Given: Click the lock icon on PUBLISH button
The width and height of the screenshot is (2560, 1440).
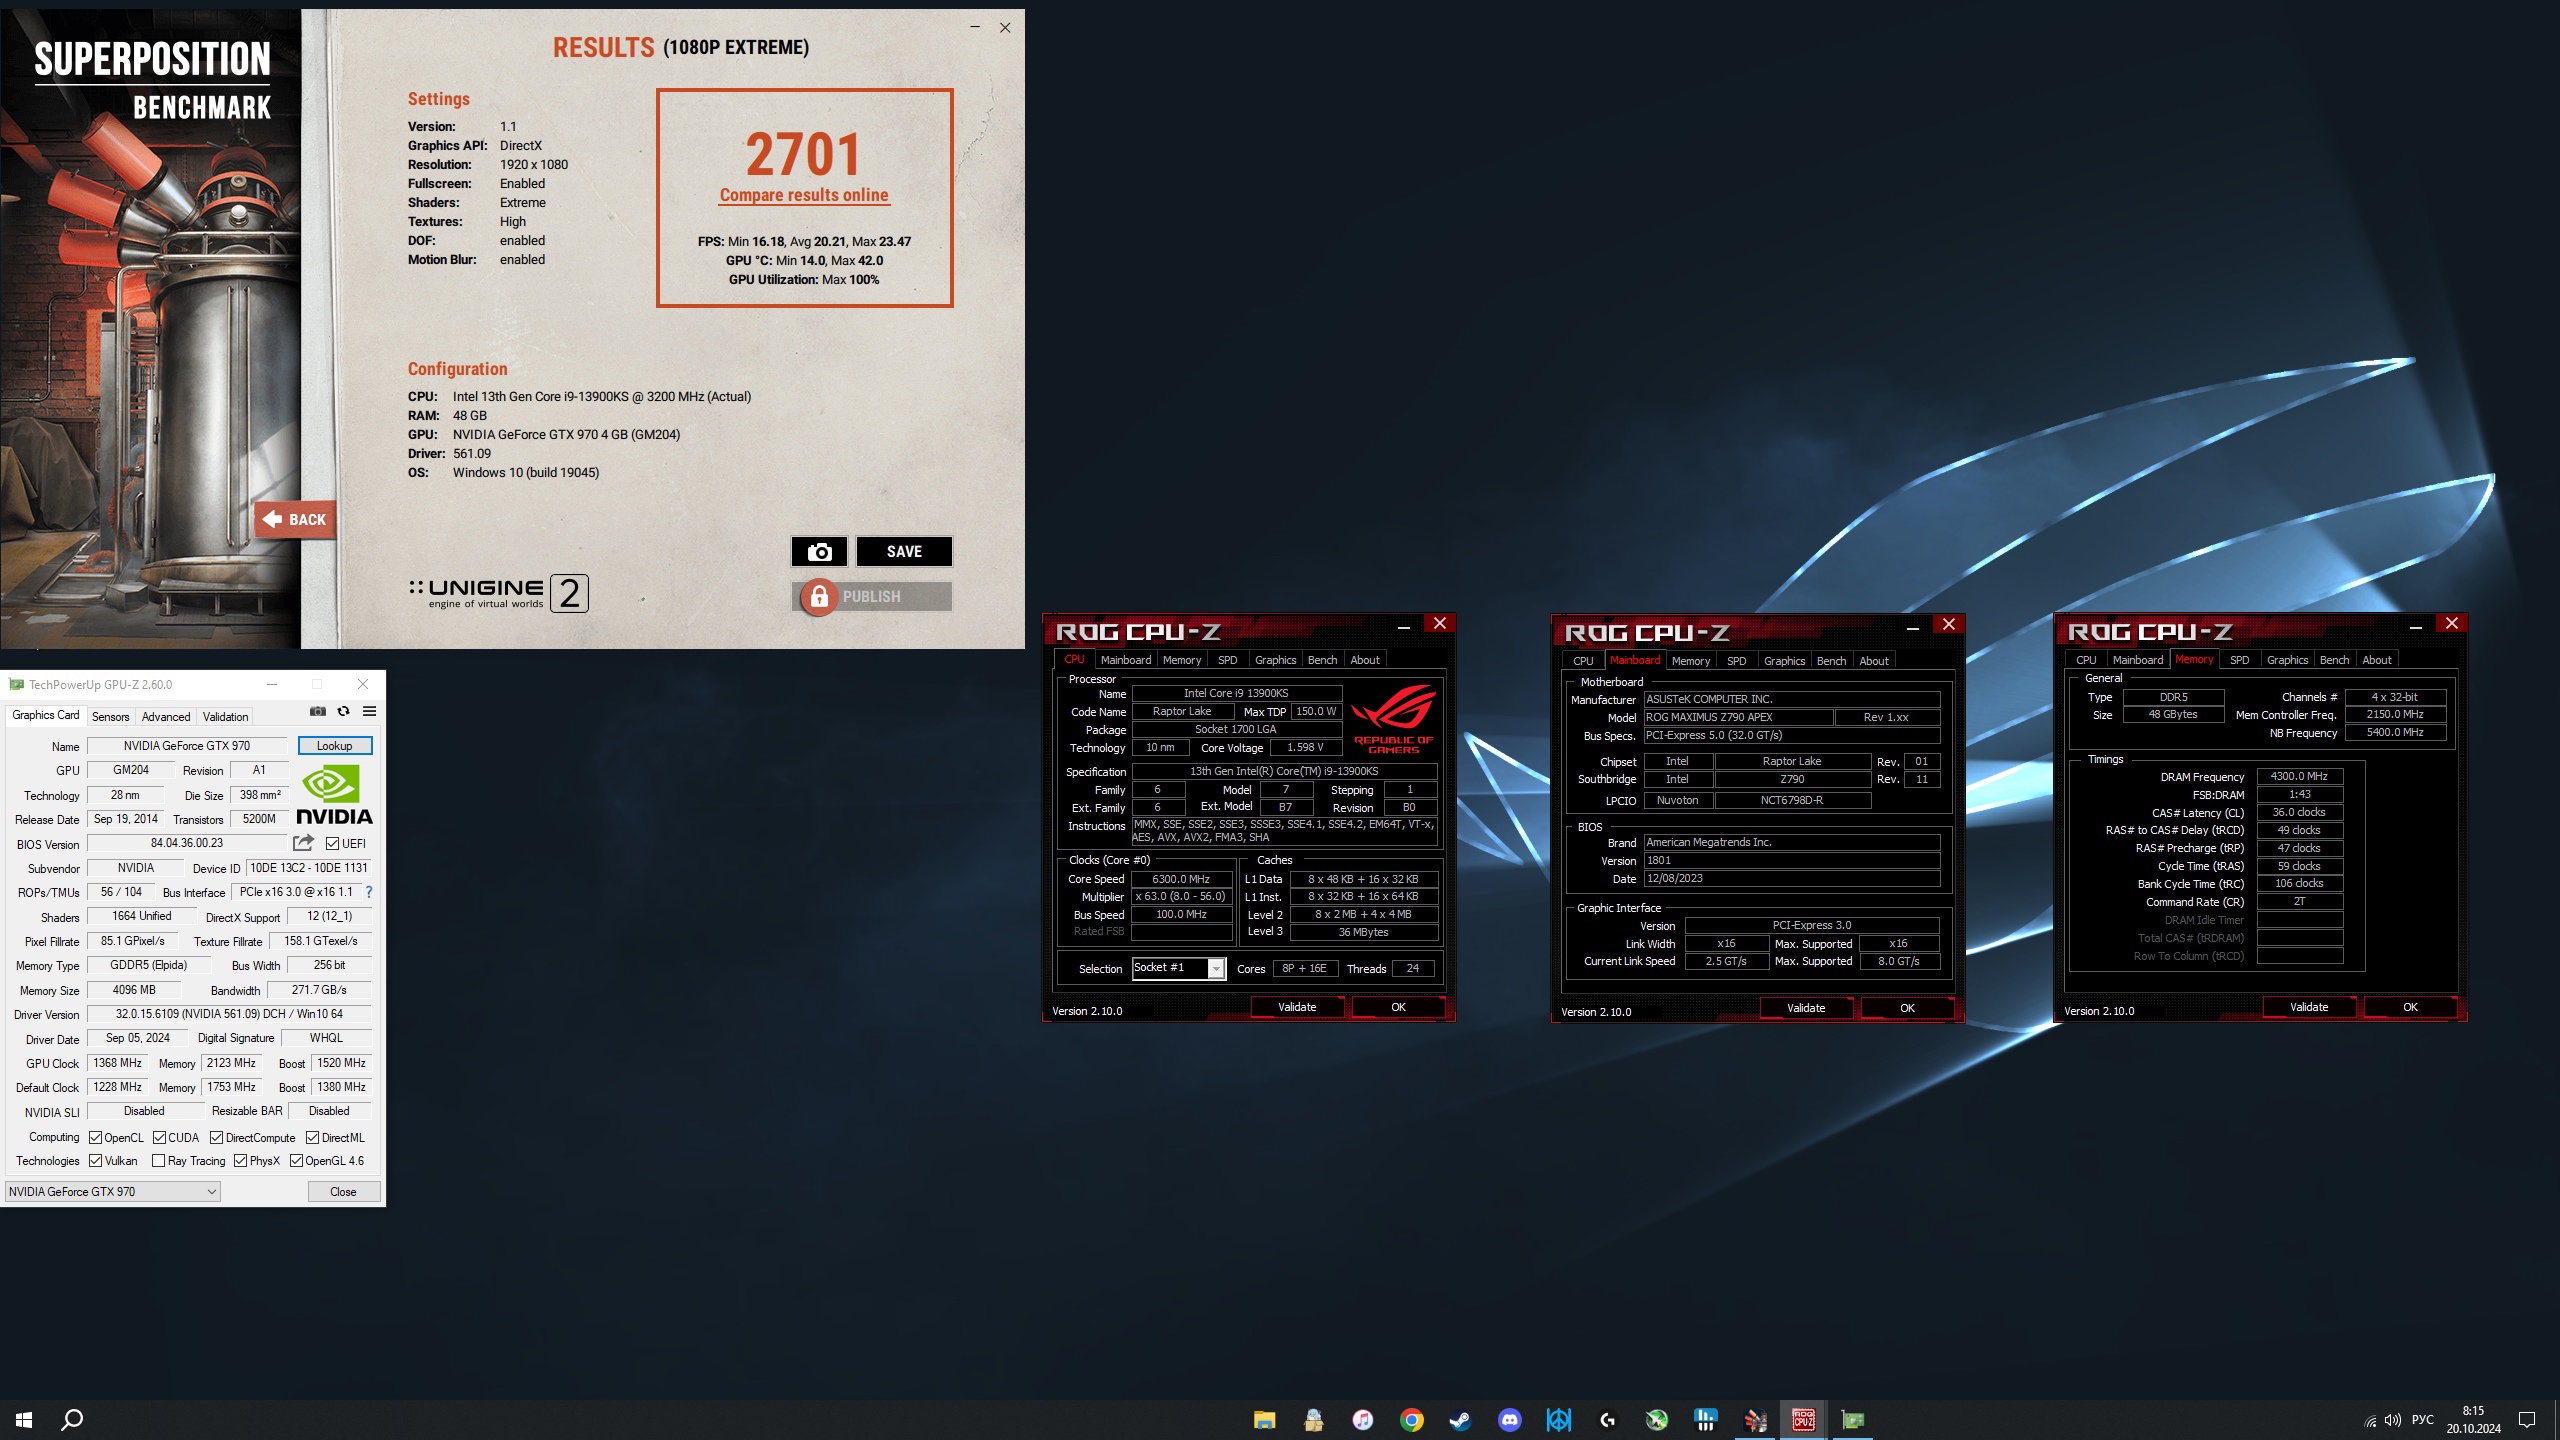Looking at the screenshot, I should [x=819, y=597].
